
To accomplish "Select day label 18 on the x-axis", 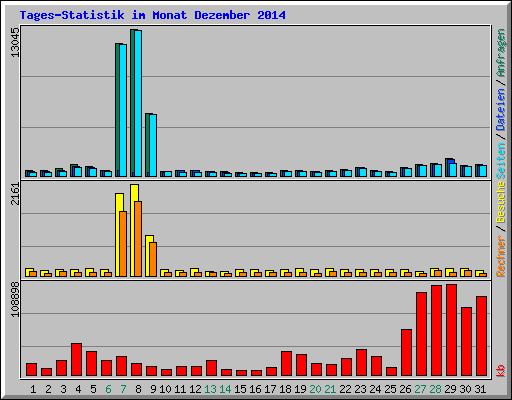I will pos(285,389).
